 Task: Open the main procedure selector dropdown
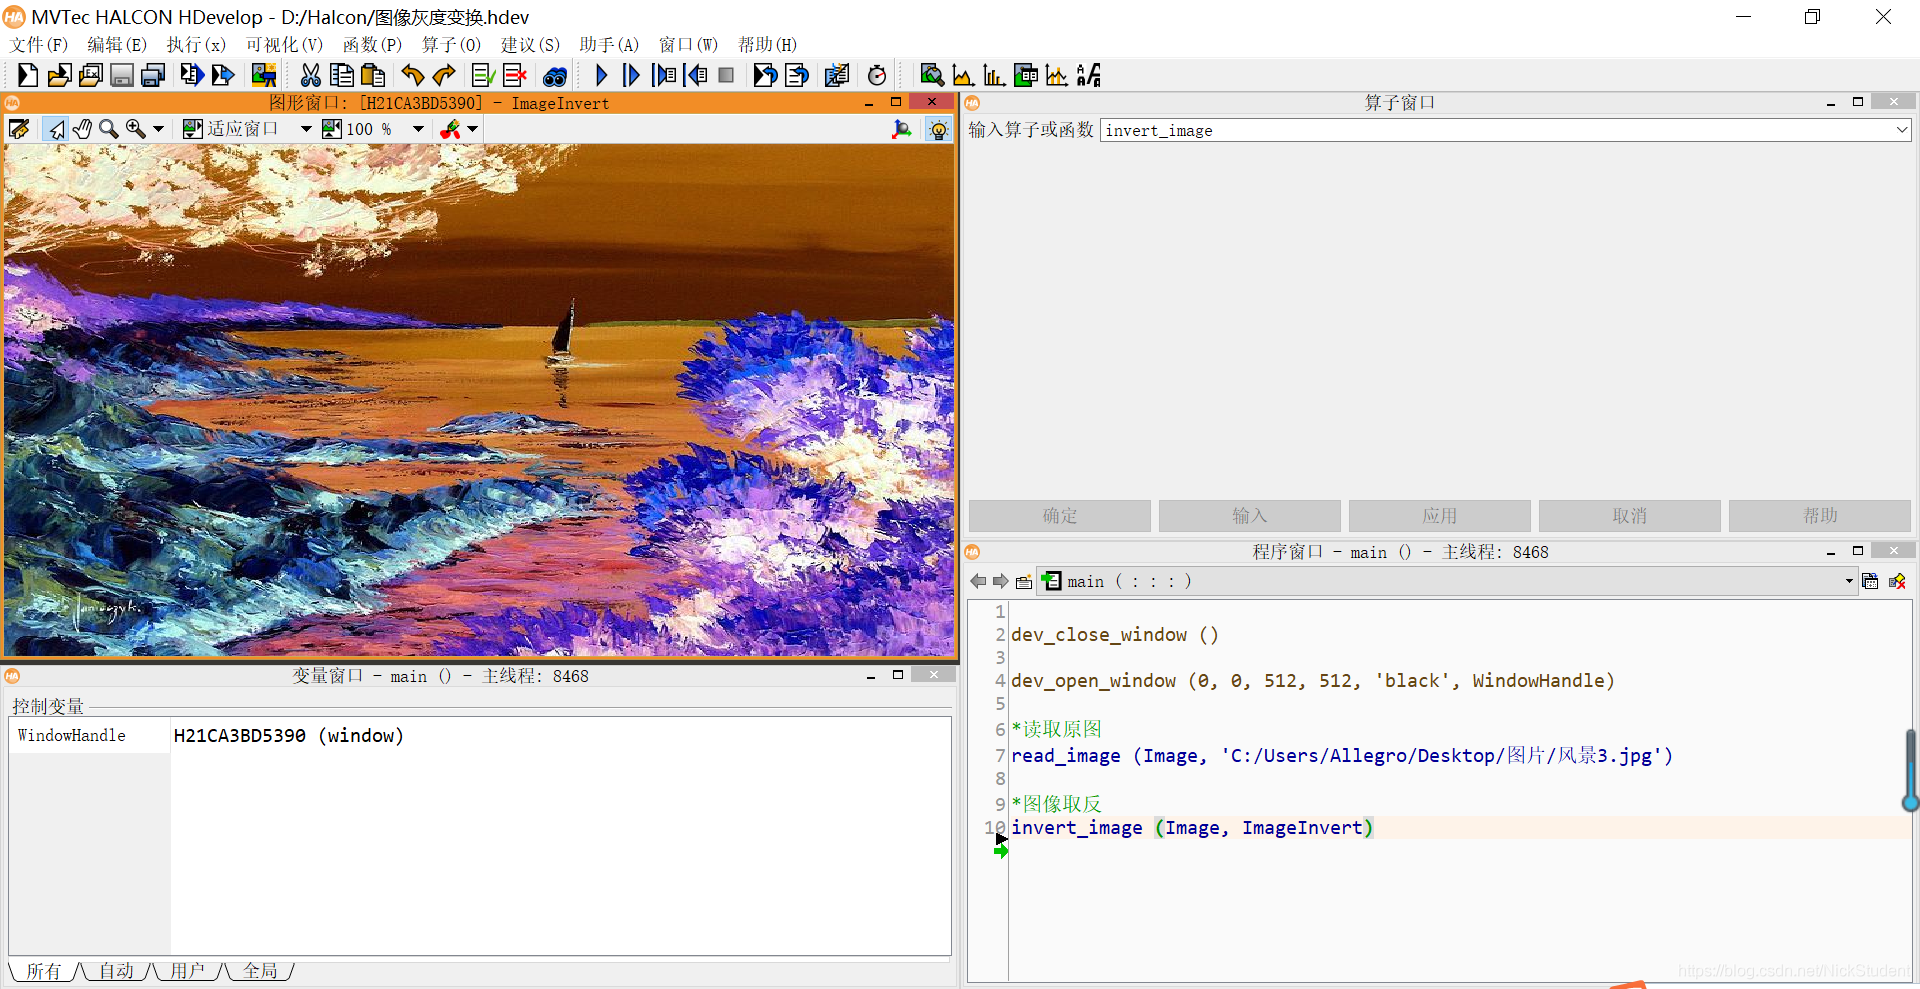point(1849,581)
